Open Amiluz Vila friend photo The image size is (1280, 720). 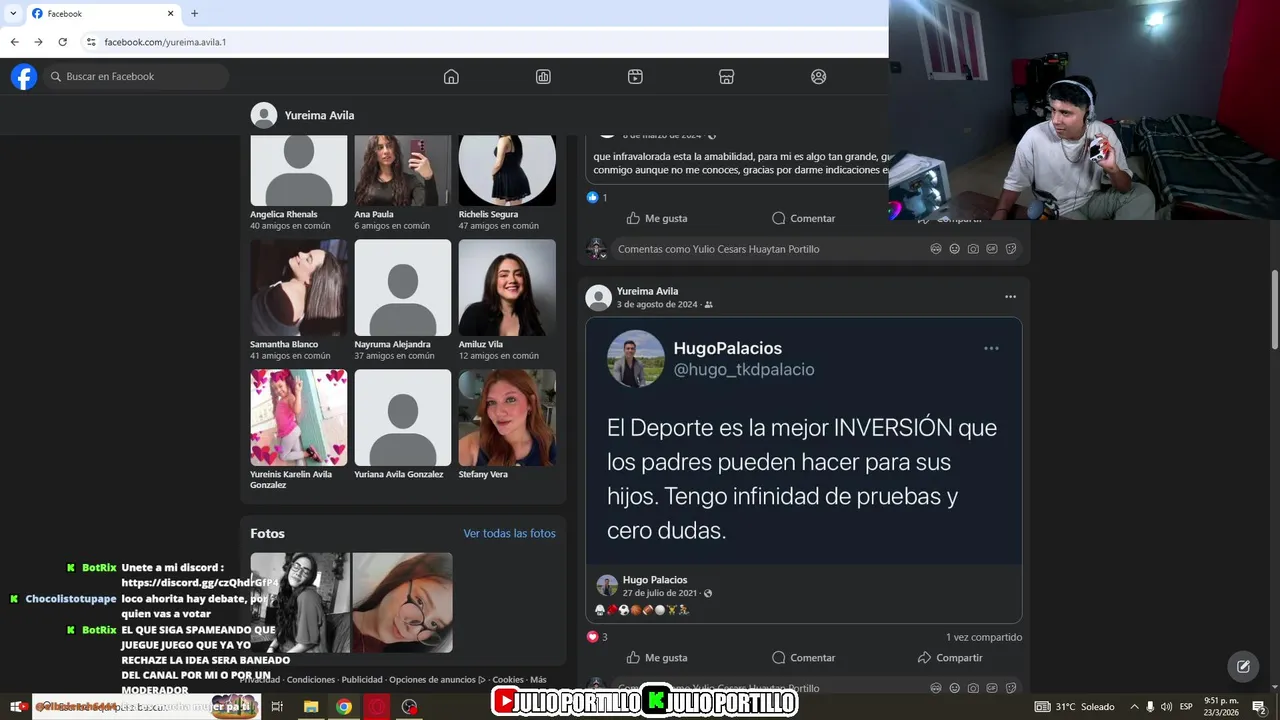[507, 287]
